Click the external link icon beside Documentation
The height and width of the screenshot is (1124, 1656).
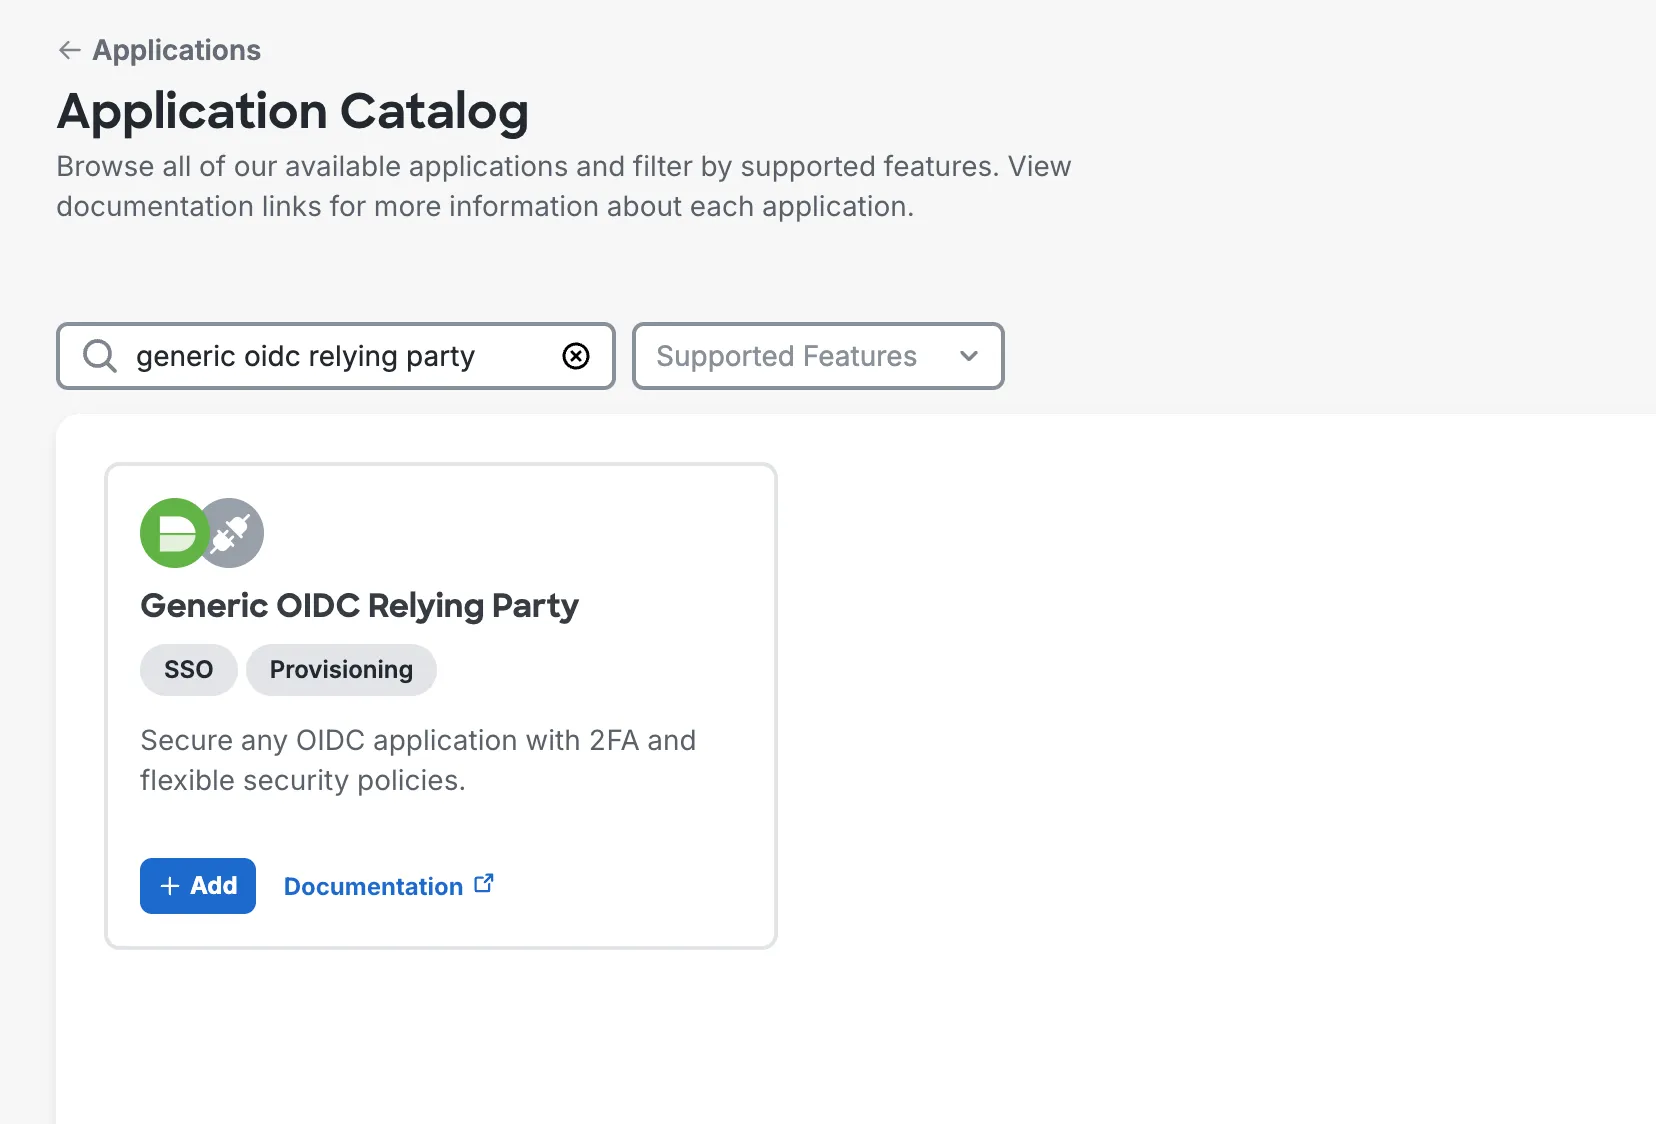(x=484, y=881)
